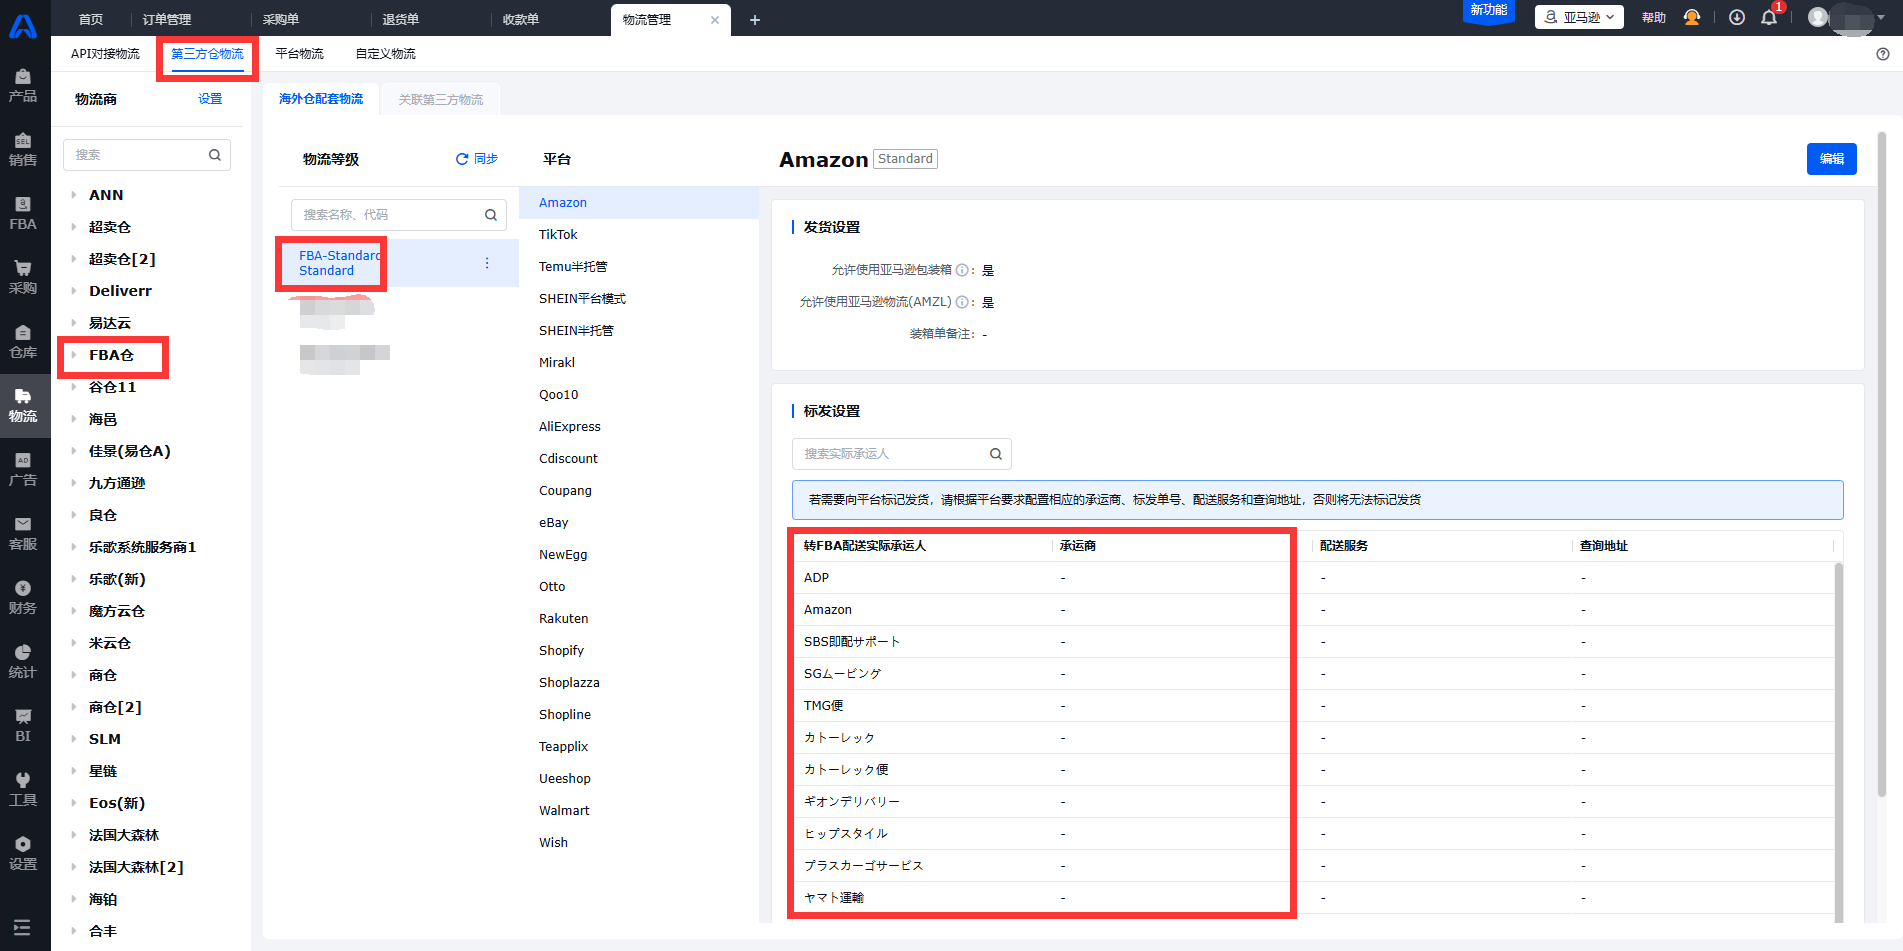Open the 工具 sidebar module
Viewport: 1903px width, 951px height.
point(23,790)
